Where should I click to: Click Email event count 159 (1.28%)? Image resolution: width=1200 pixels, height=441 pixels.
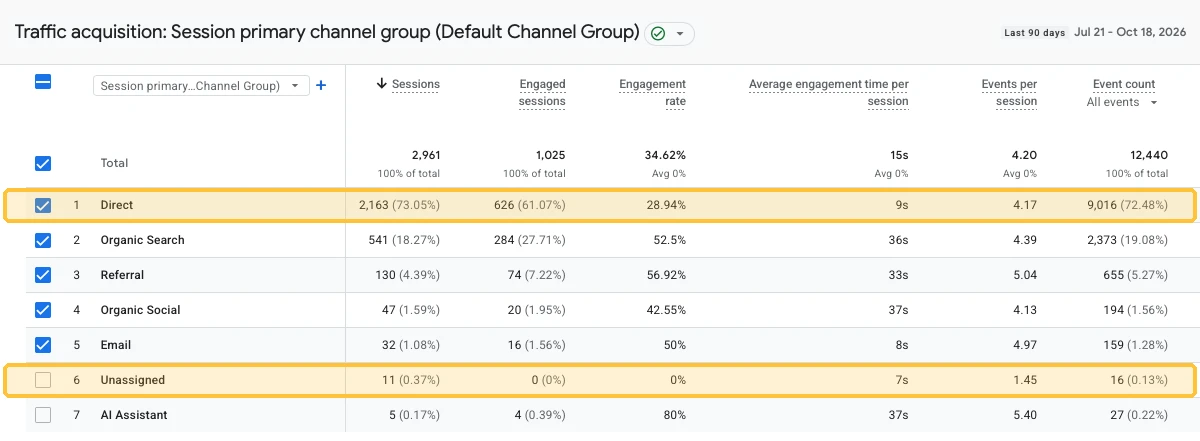1134,345
